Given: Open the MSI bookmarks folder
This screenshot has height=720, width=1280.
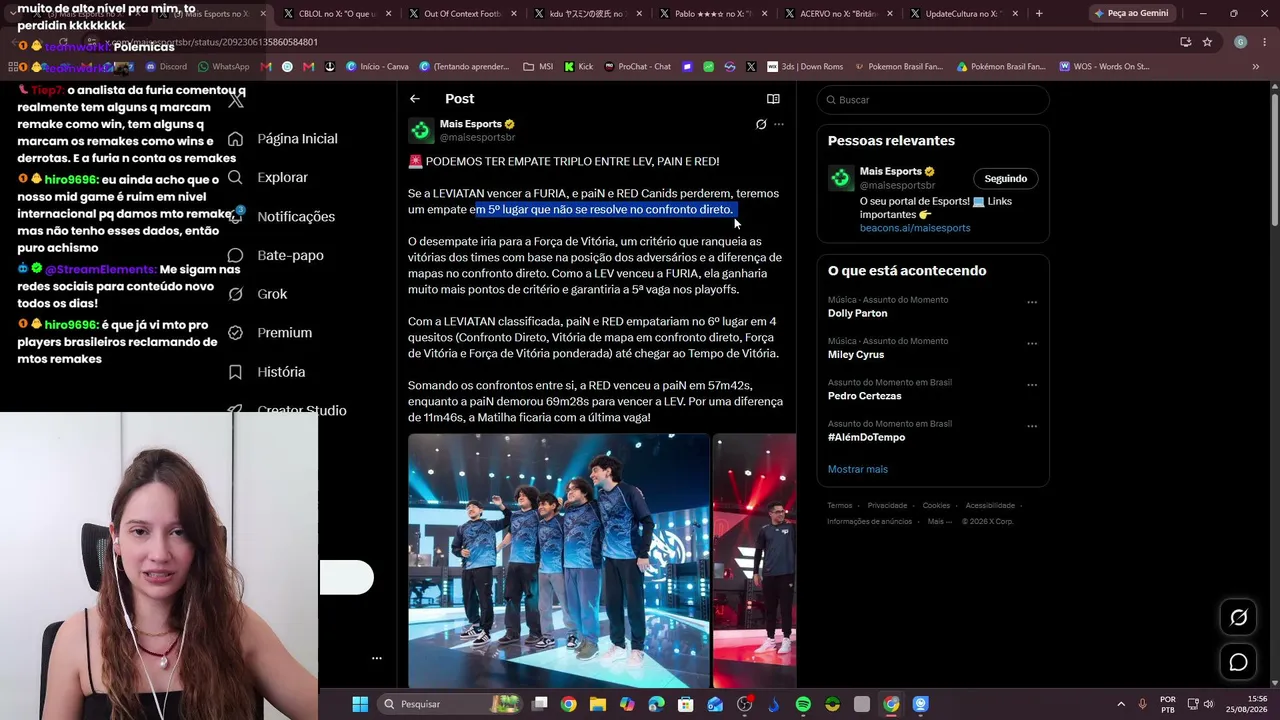Looking at the screenshot, I should (x=538, y=67).
